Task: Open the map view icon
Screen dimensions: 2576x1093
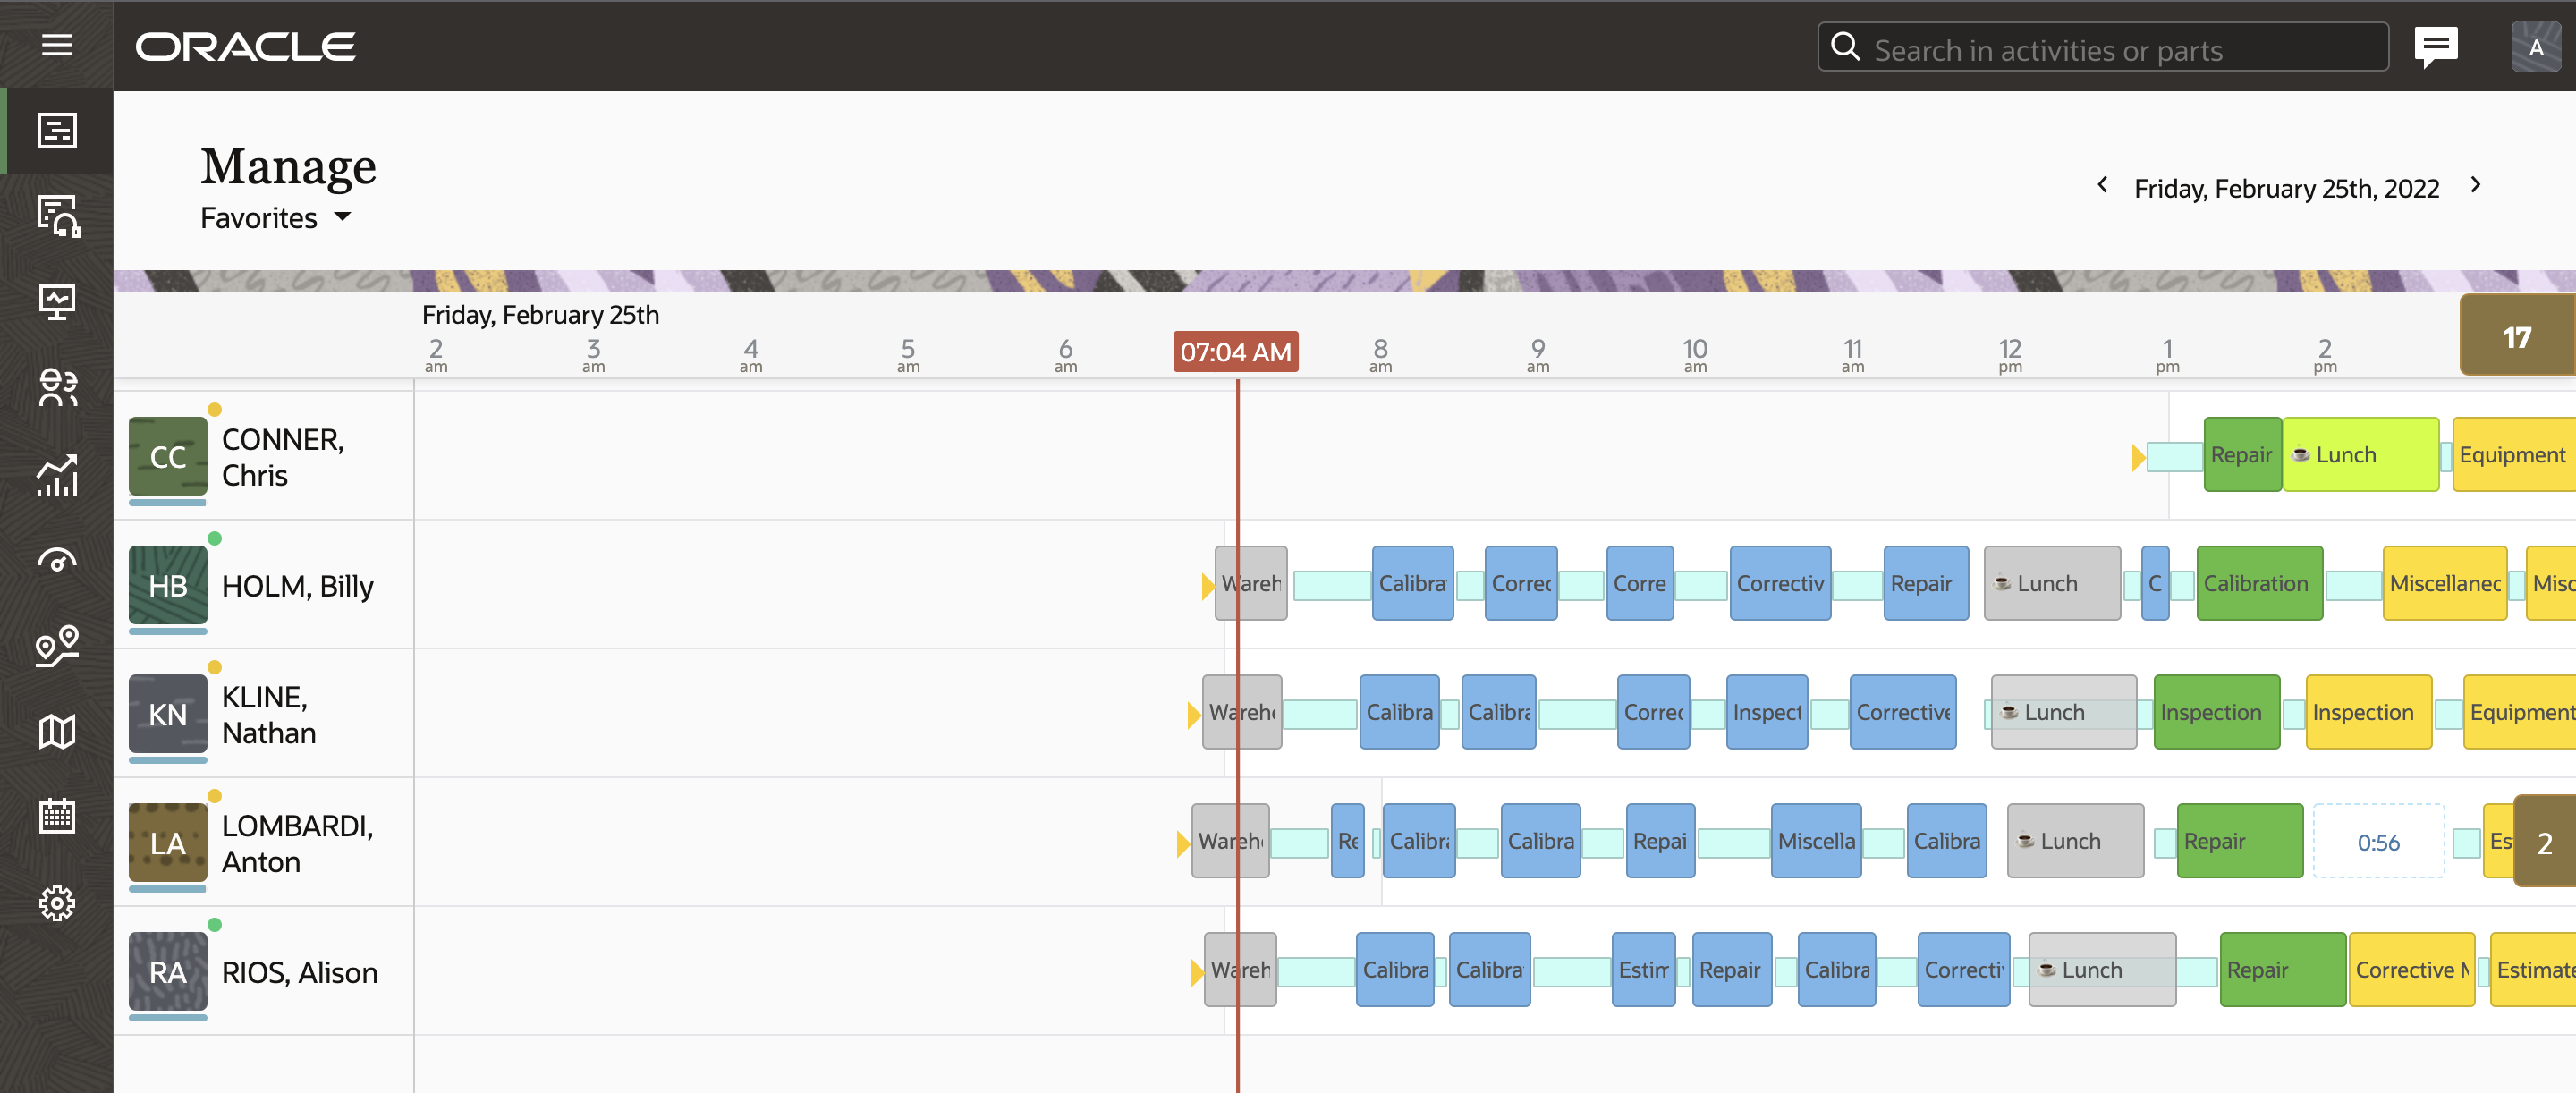Action: (x=57, y=732)
